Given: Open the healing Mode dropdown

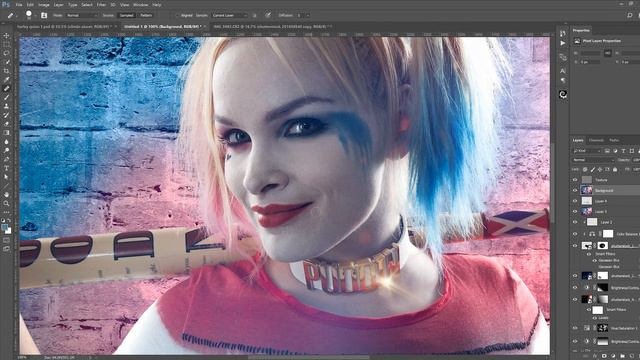Looking at the screenshot, I should pos(81,15).
